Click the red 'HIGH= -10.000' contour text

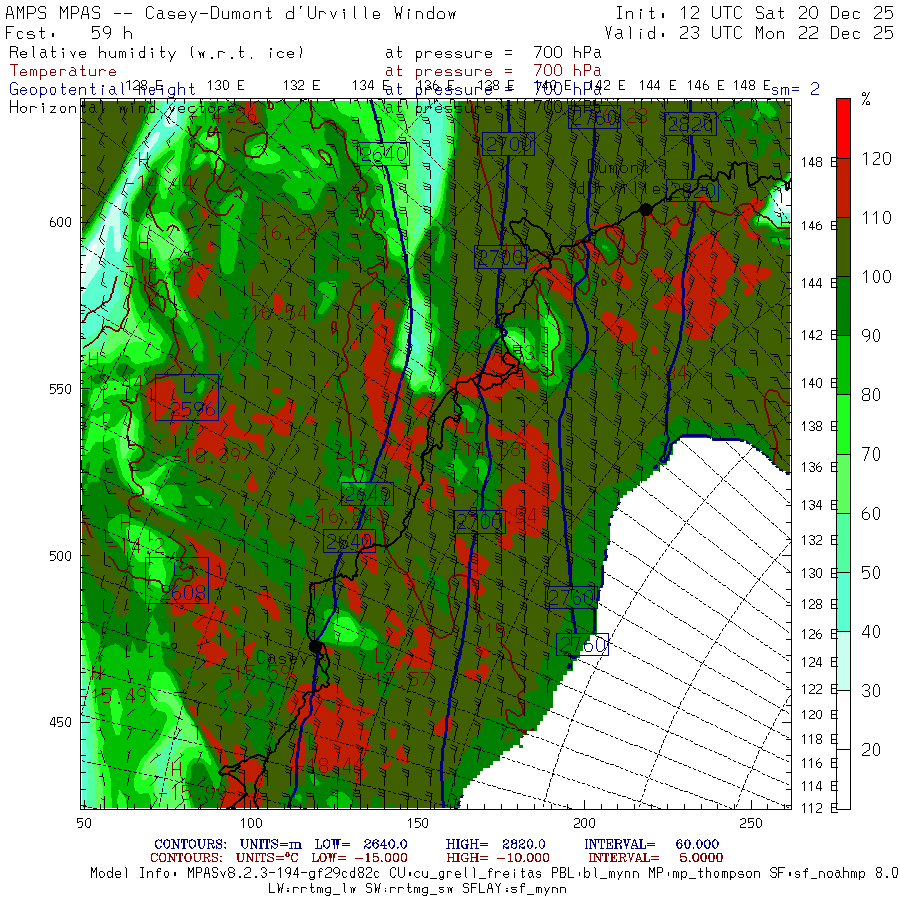[x=498, y=858]
